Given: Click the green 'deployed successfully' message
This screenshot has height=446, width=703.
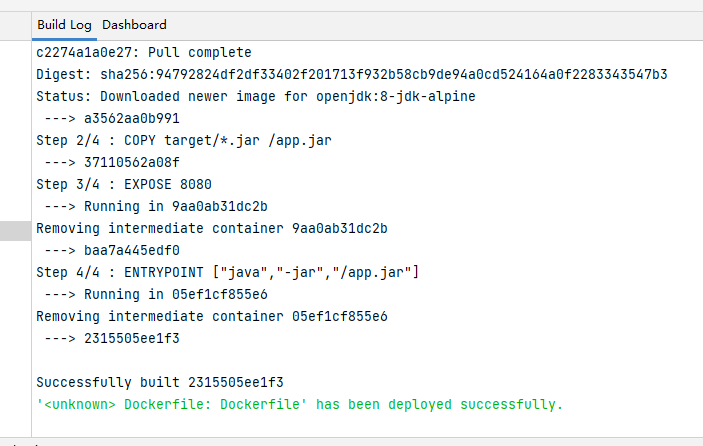Looking at the screenshot, I should (300, 404).
